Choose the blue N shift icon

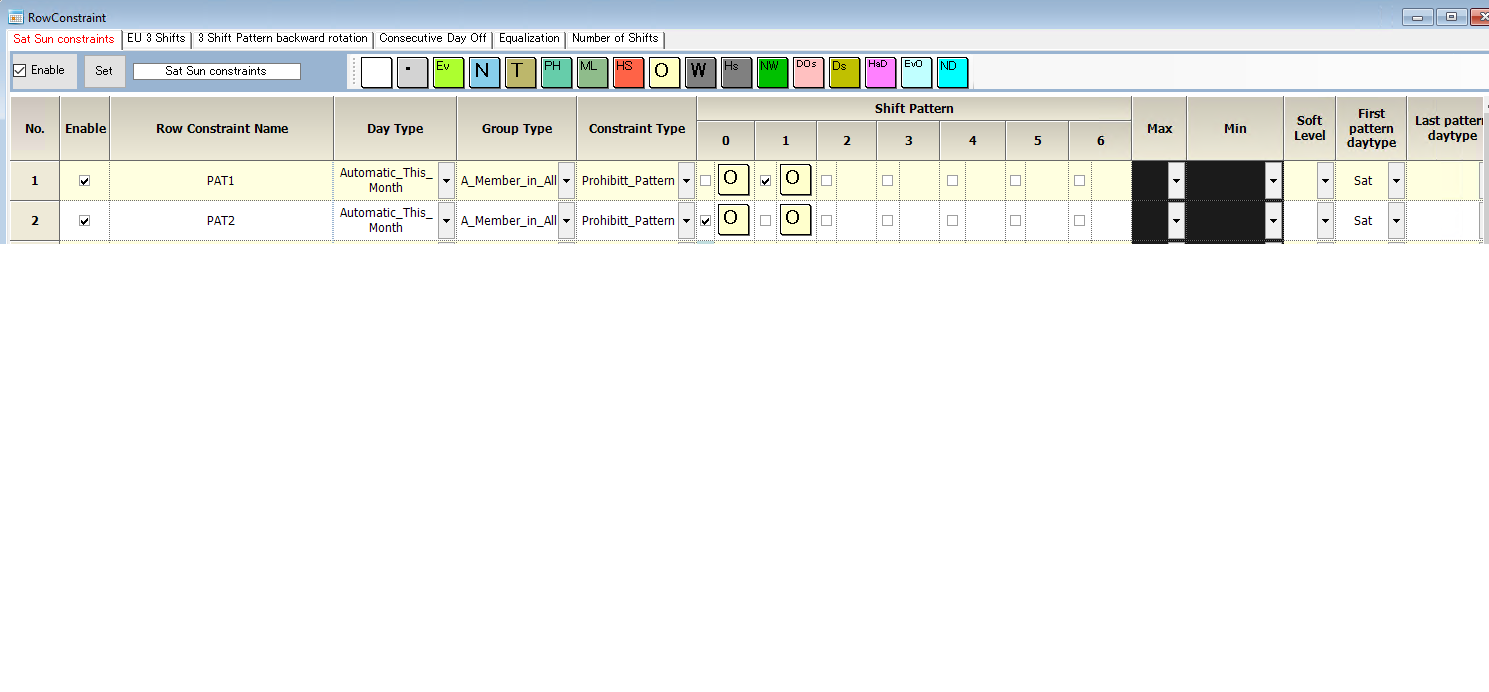[485, 73]
